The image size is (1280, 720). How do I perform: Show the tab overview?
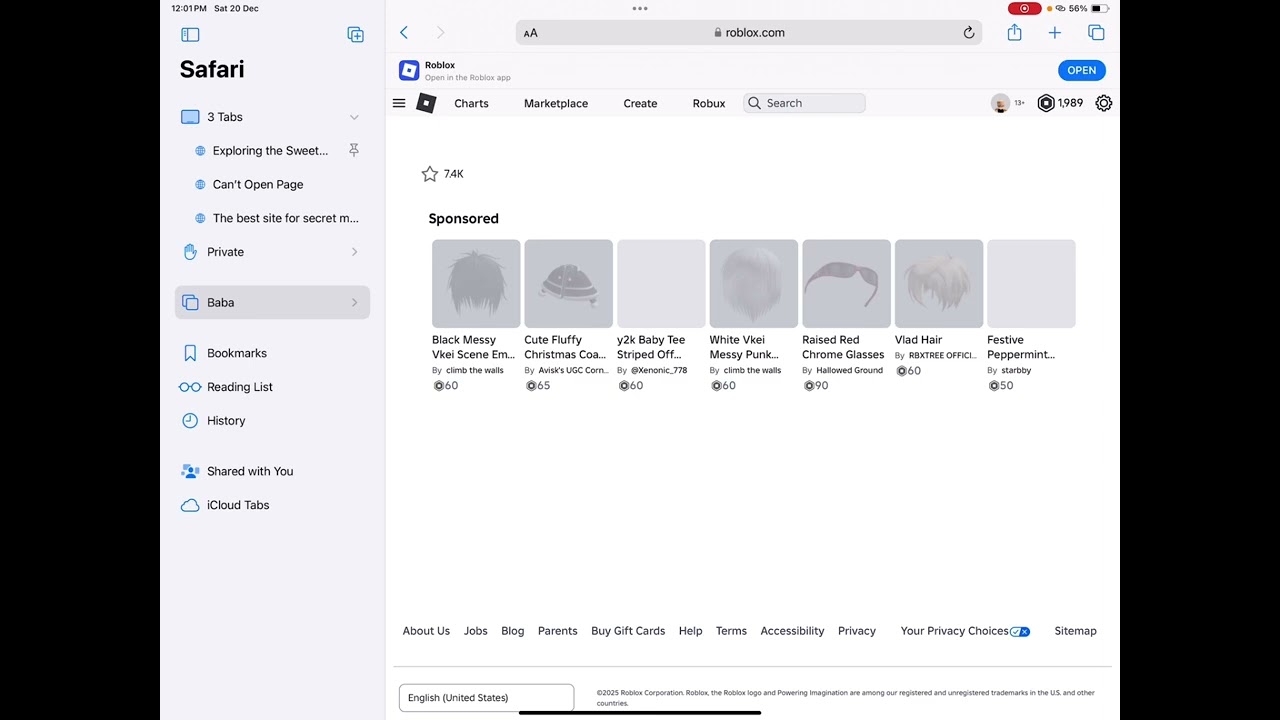(x=1096, y=33)
